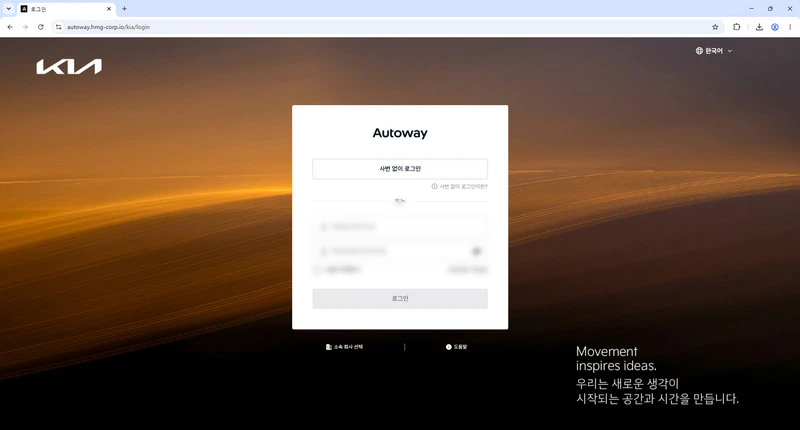Open the tab search dropdown arrow
800x430 pixels.
pos(8,9)
